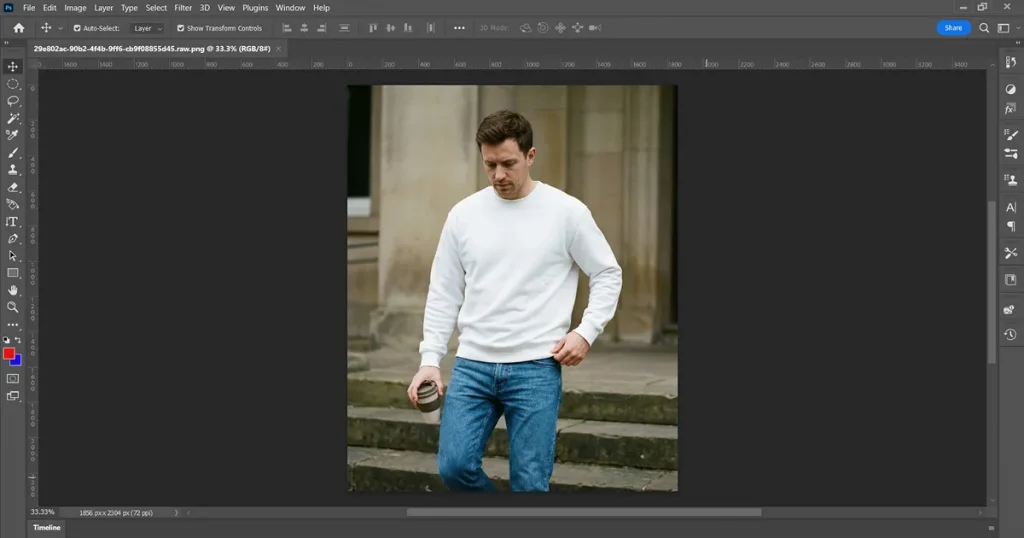Reset default foreground and background colors
Image resolution: width=1024 pixels, height=538 pixels.
pos(6,340)
